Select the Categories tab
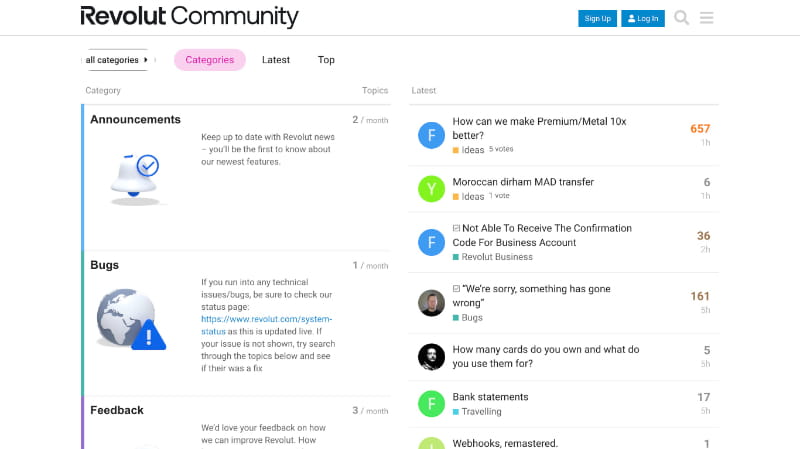800x449 pixels. pyautogui.click(x=210, y=60)
